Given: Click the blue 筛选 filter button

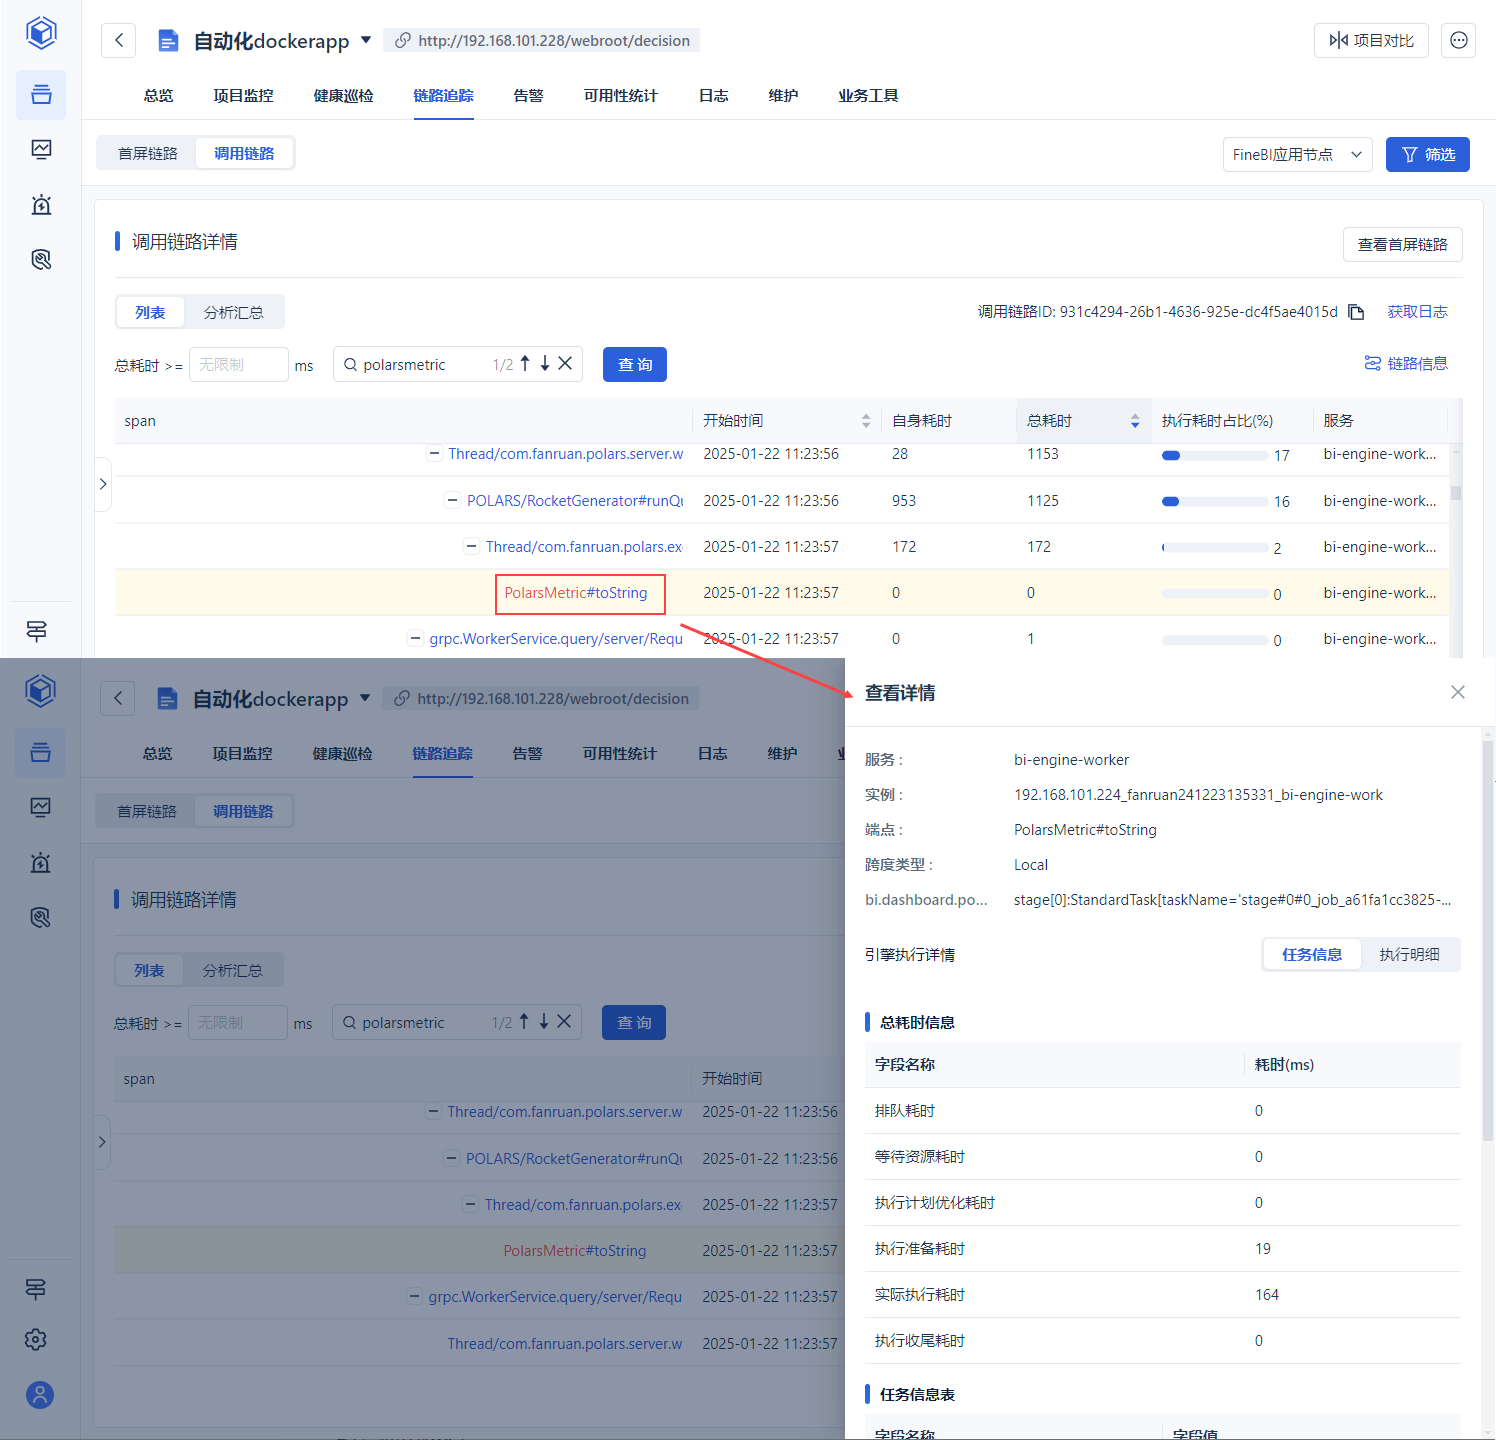Looking at the screenshot, I should 1427,154.
